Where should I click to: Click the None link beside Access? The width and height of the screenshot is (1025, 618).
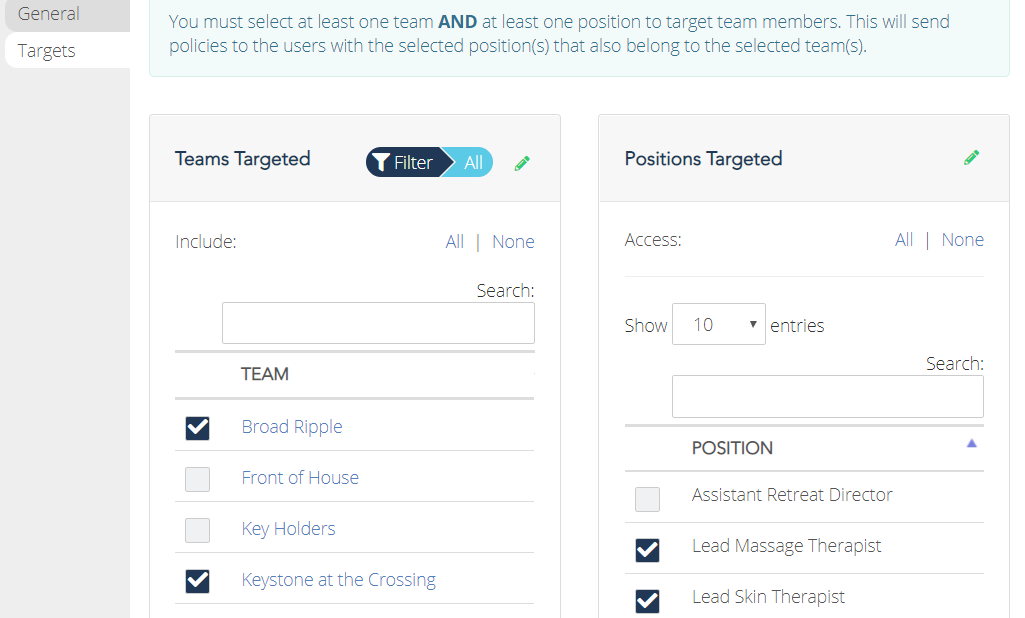tap(962, 240)
